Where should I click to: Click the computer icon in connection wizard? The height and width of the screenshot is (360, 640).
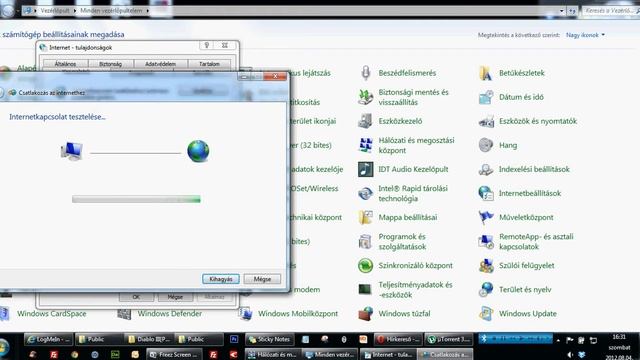click(x=72, y=151)
